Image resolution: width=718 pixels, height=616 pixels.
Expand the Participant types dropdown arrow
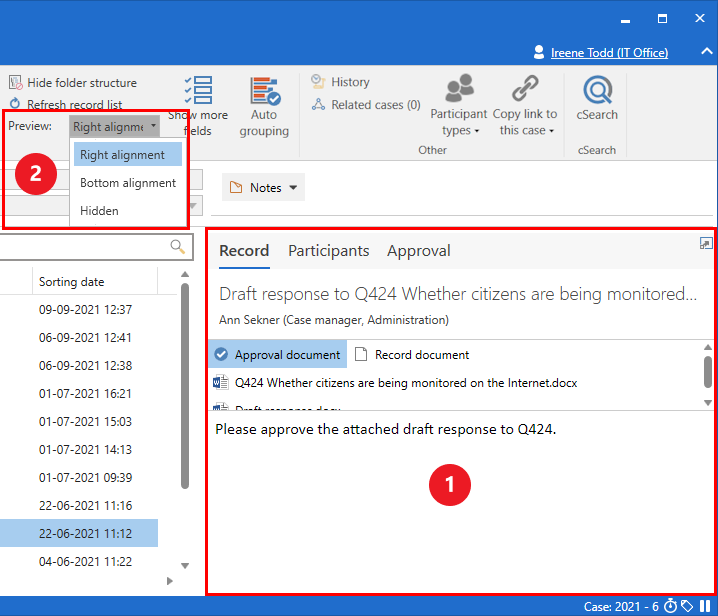click(477, 131)
